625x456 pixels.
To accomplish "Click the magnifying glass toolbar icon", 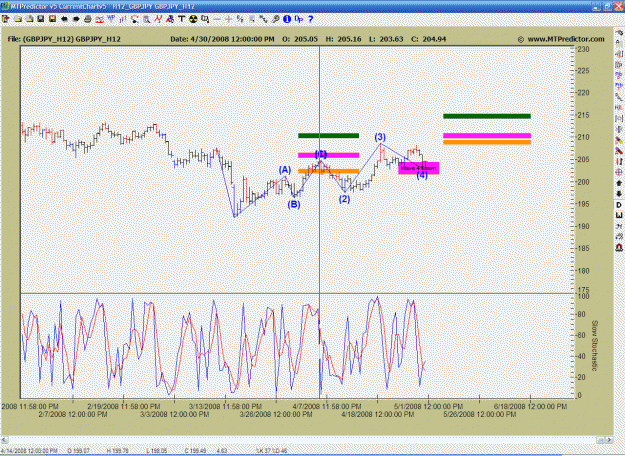I will 275,19.
